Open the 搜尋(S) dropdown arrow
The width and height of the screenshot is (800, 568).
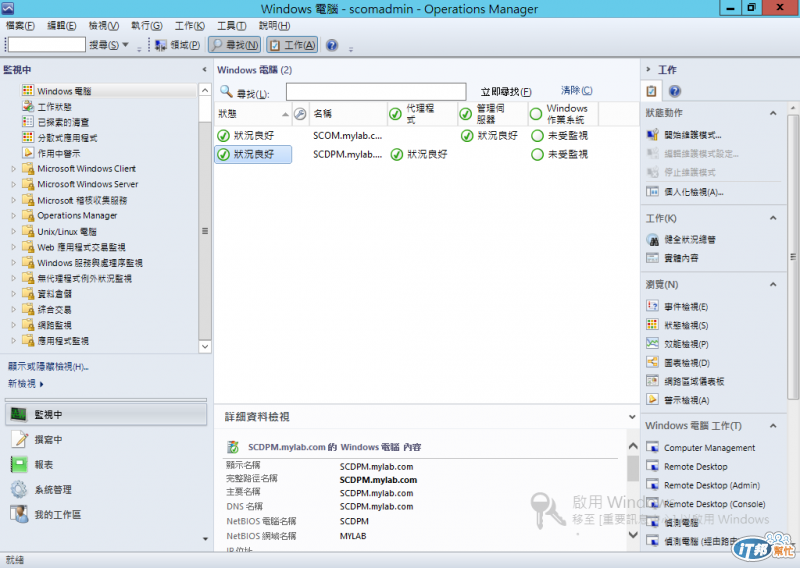point(125,45)
